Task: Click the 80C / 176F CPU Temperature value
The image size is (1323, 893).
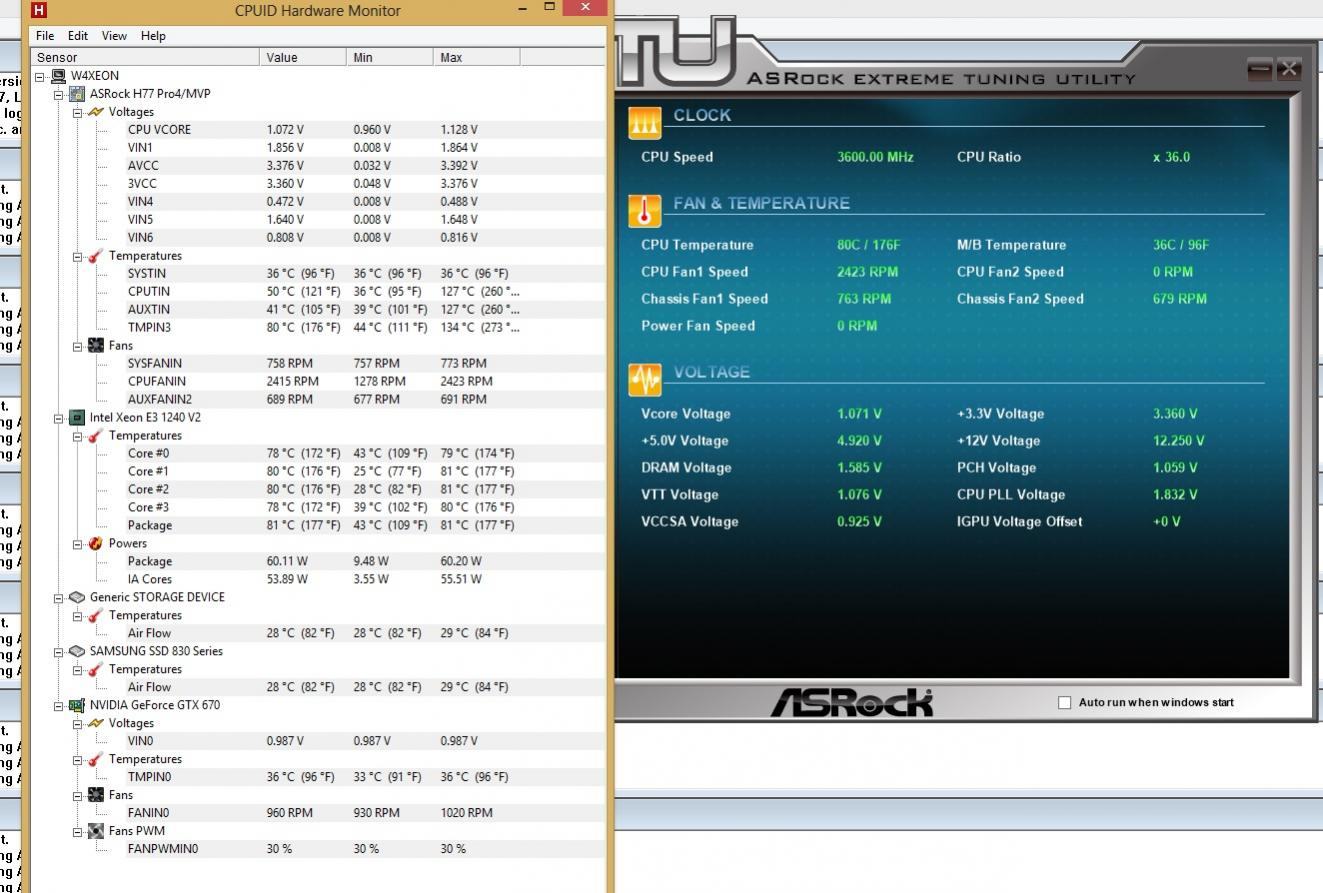Action: pos(869,245)
